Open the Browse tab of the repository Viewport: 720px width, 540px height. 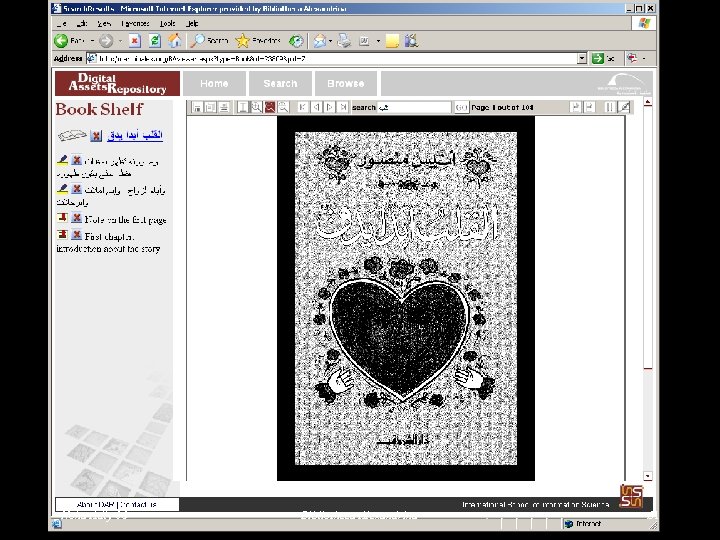346,83
